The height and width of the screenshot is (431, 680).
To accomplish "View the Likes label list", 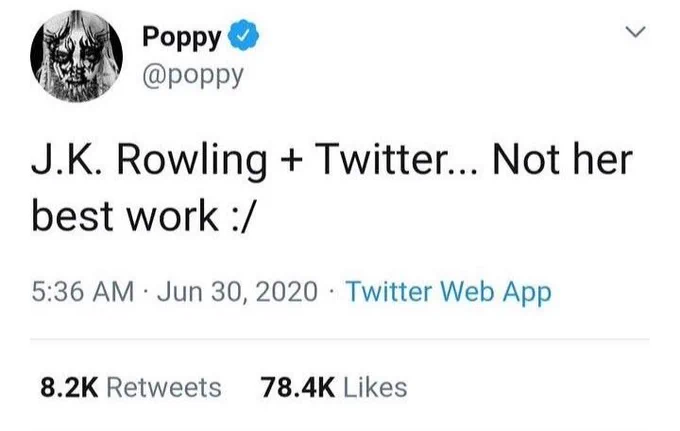I will tap(375, 388).
